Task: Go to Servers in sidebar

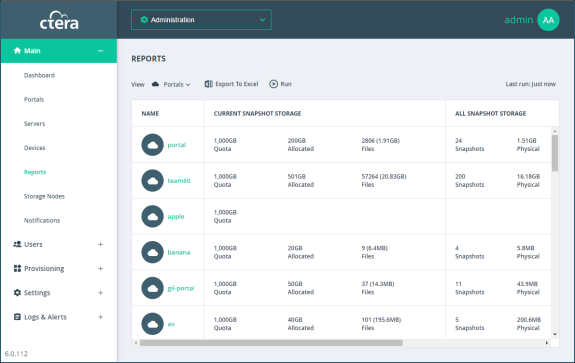Action: [34, 124]
